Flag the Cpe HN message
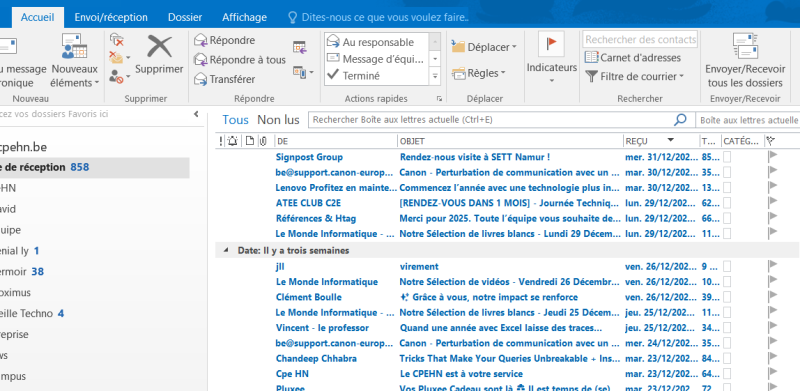The height and width of the screenshot is (391, 800). tap(772, 373)
